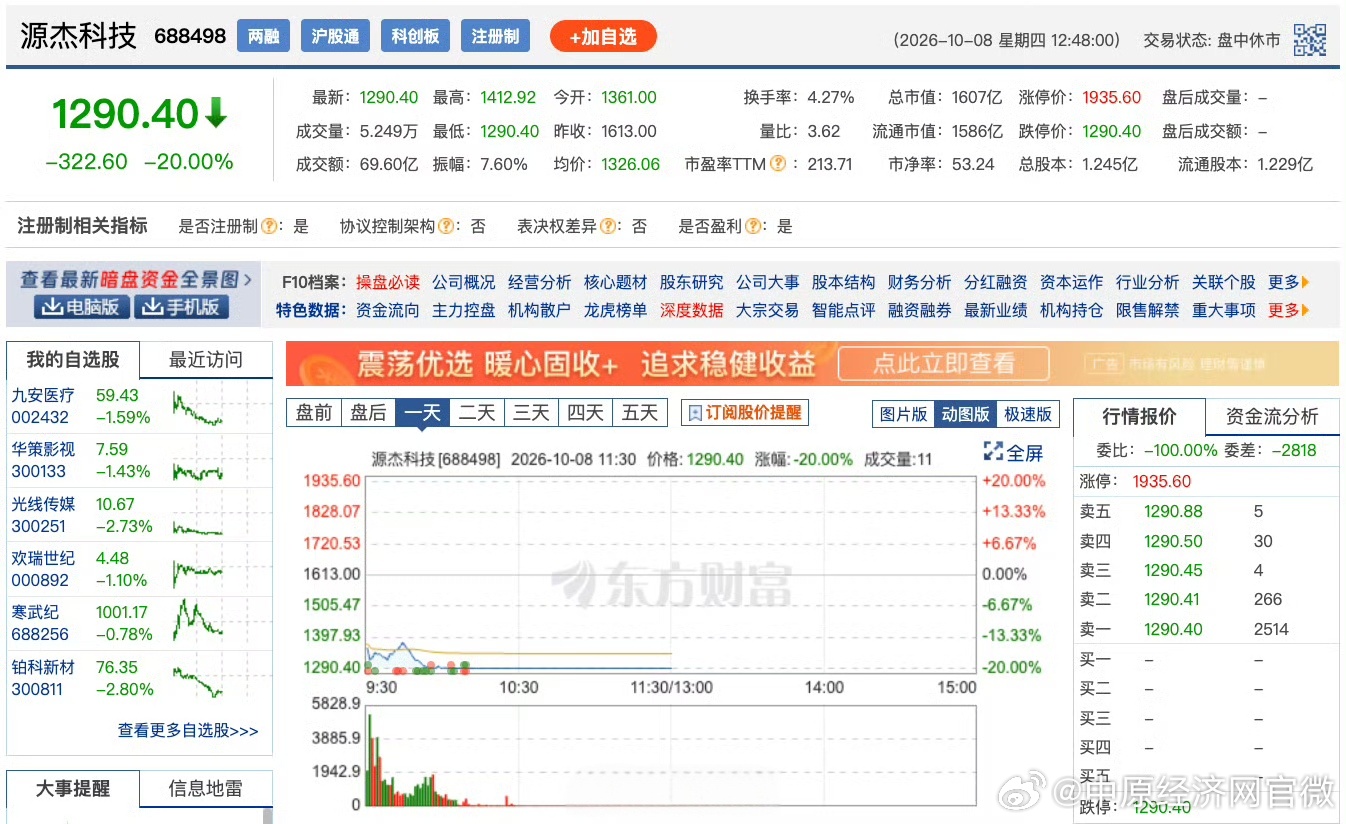The image size is (1346, 824).
Task: Switch to 极速版 chart mode
Action: [x=1027, y=414]
